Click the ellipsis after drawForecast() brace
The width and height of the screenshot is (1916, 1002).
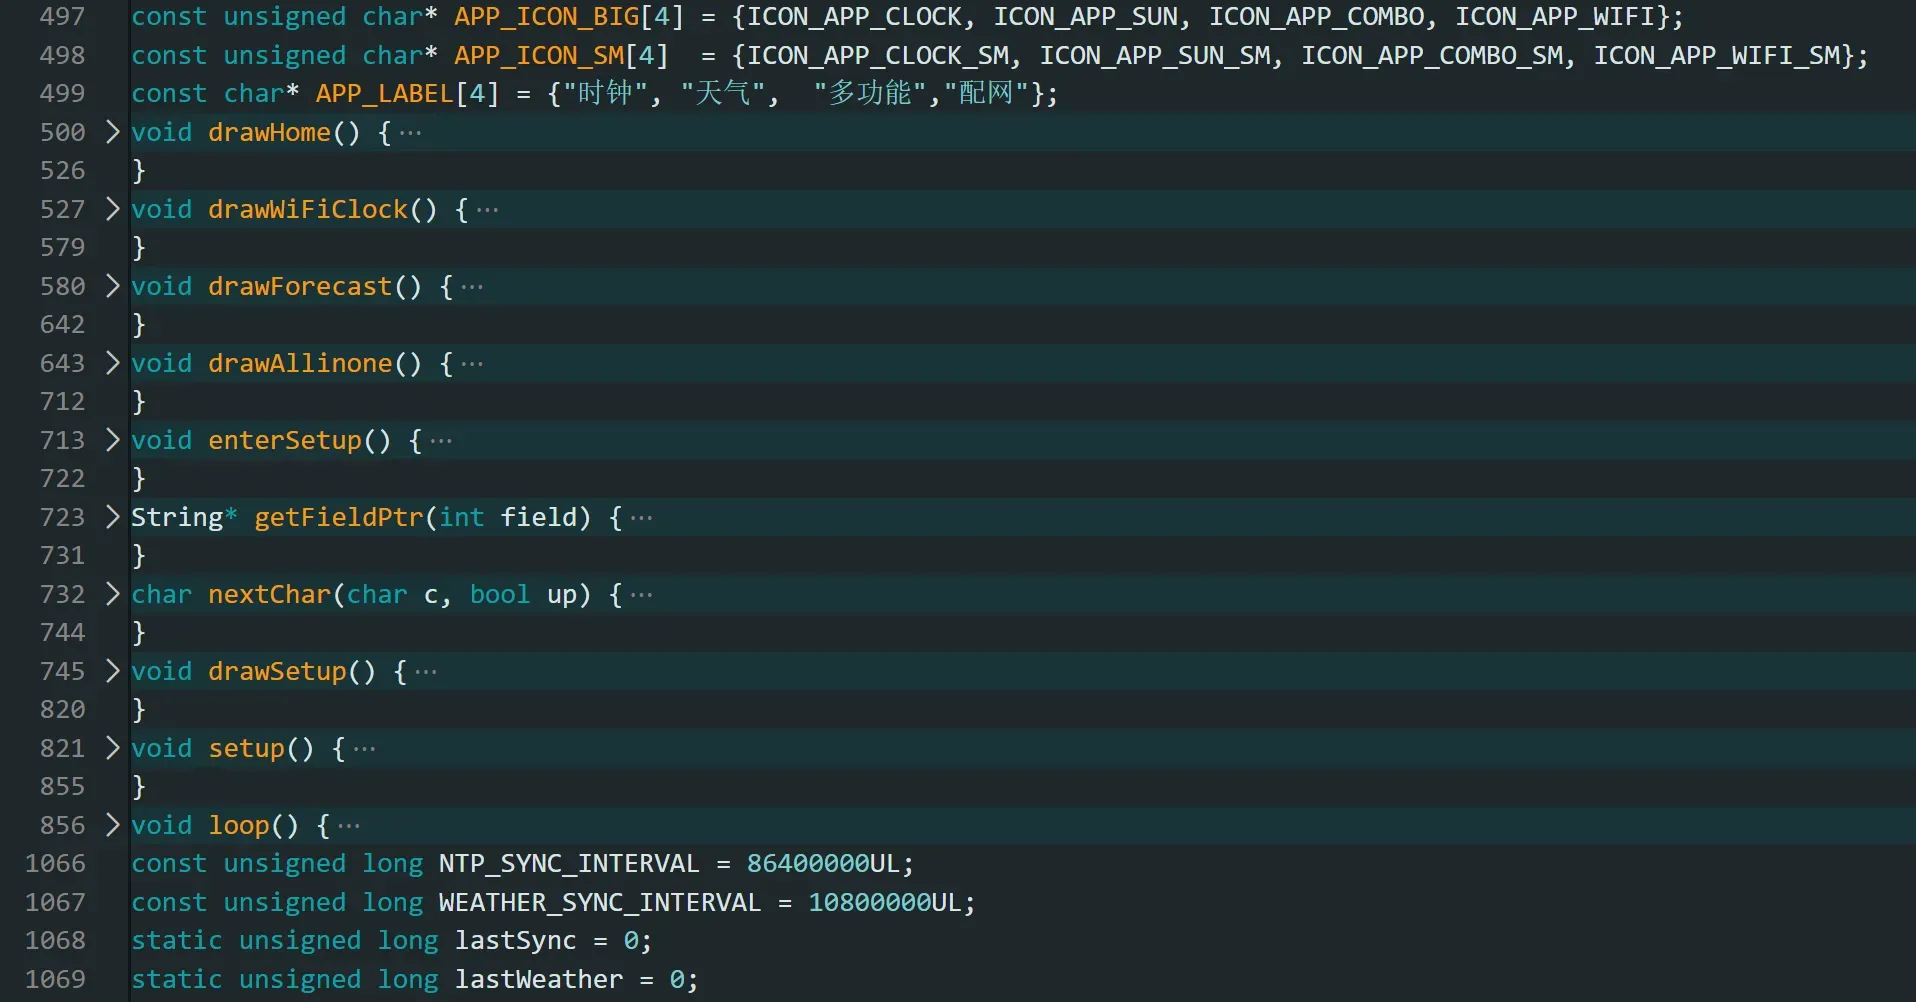pyautogui.click(x=472, y=287)
